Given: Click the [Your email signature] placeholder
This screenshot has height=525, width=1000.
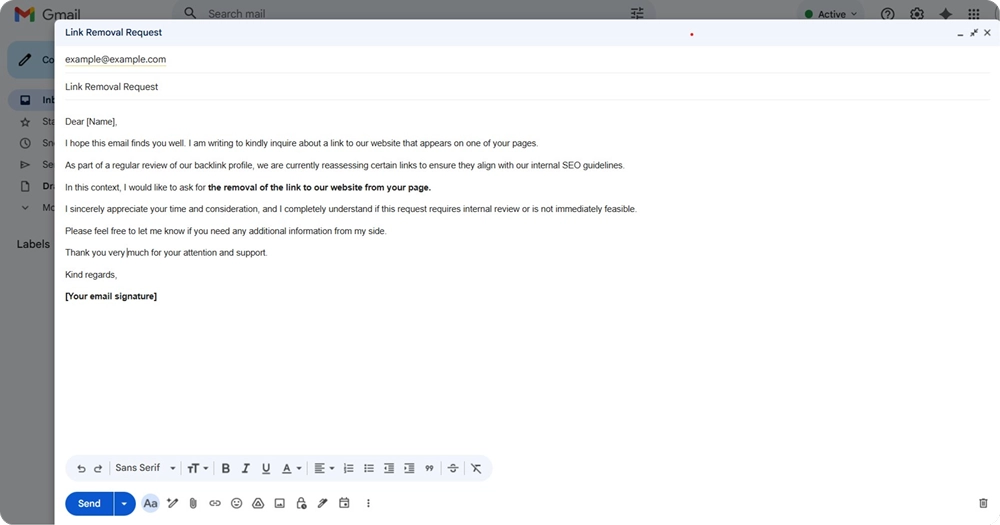Looking at the screenshot, I should click(111, 296).
